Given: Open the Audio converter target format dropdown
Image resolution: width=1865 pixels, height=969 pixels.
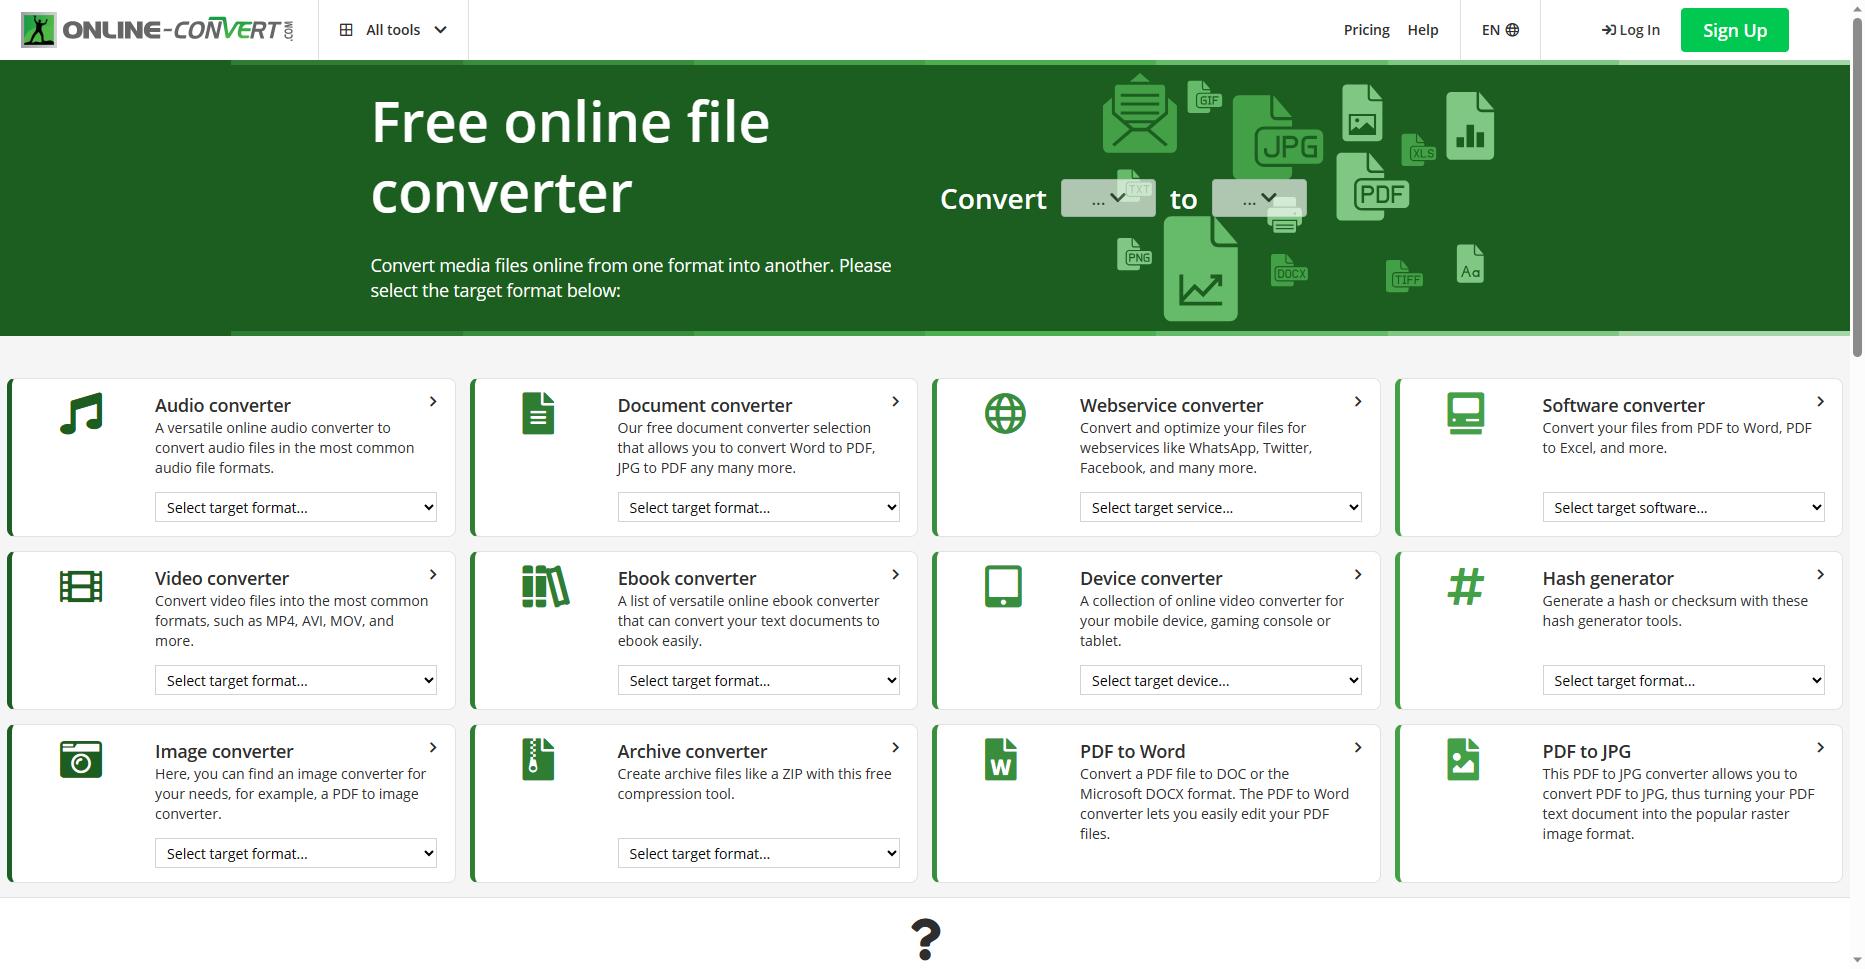Looking at the screenshot, I should pyautogui.click(x=295, y=507).
